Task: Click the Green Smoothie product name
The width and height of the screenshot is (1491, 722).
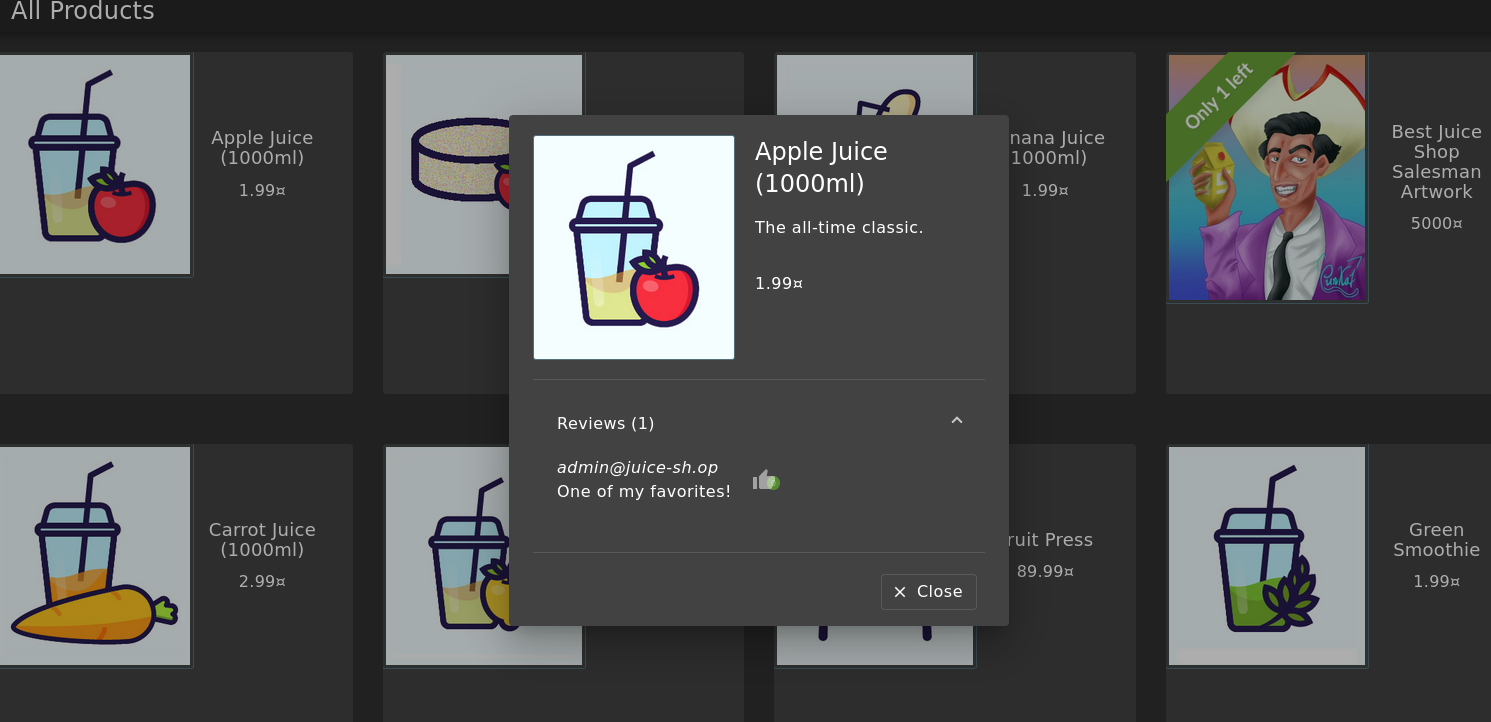Action: pyautogui.click(x=1436, y=540)
